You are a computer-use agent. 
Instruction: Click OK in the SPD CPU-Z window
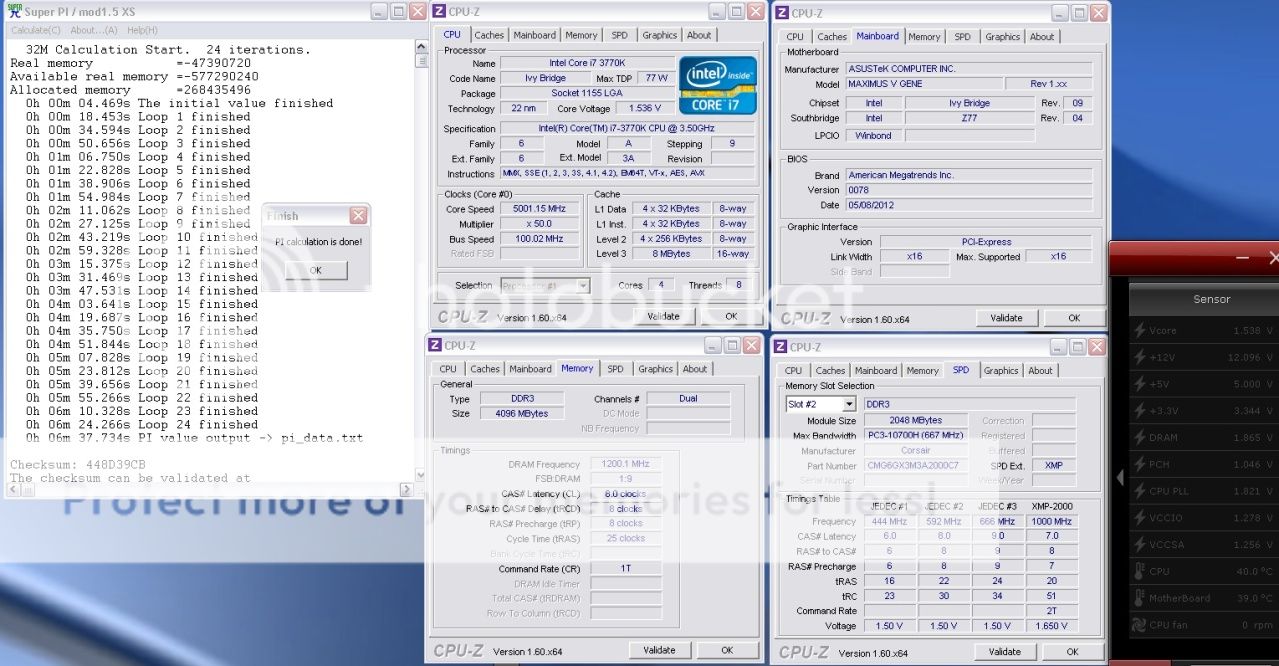click(1073, 651)
